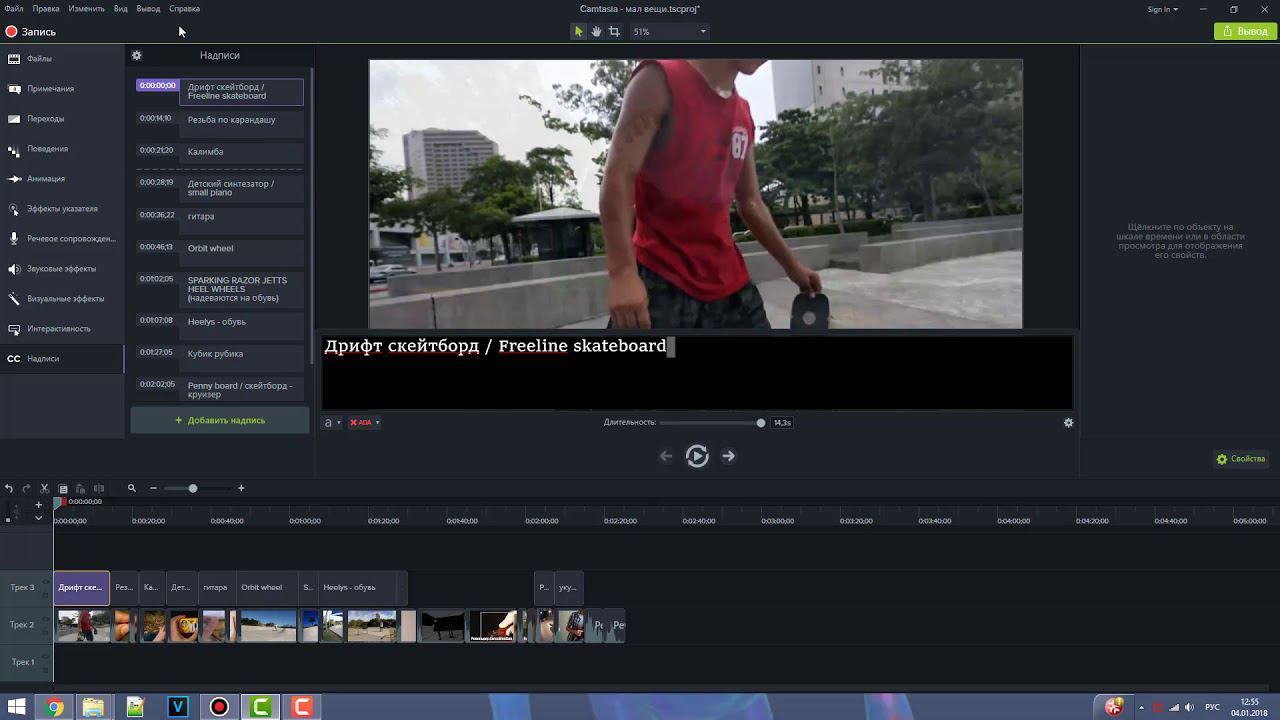Click the speaker icon for Звуковые эффекты
Screen dimensions: 1280x720
click(x=14, y=269)
